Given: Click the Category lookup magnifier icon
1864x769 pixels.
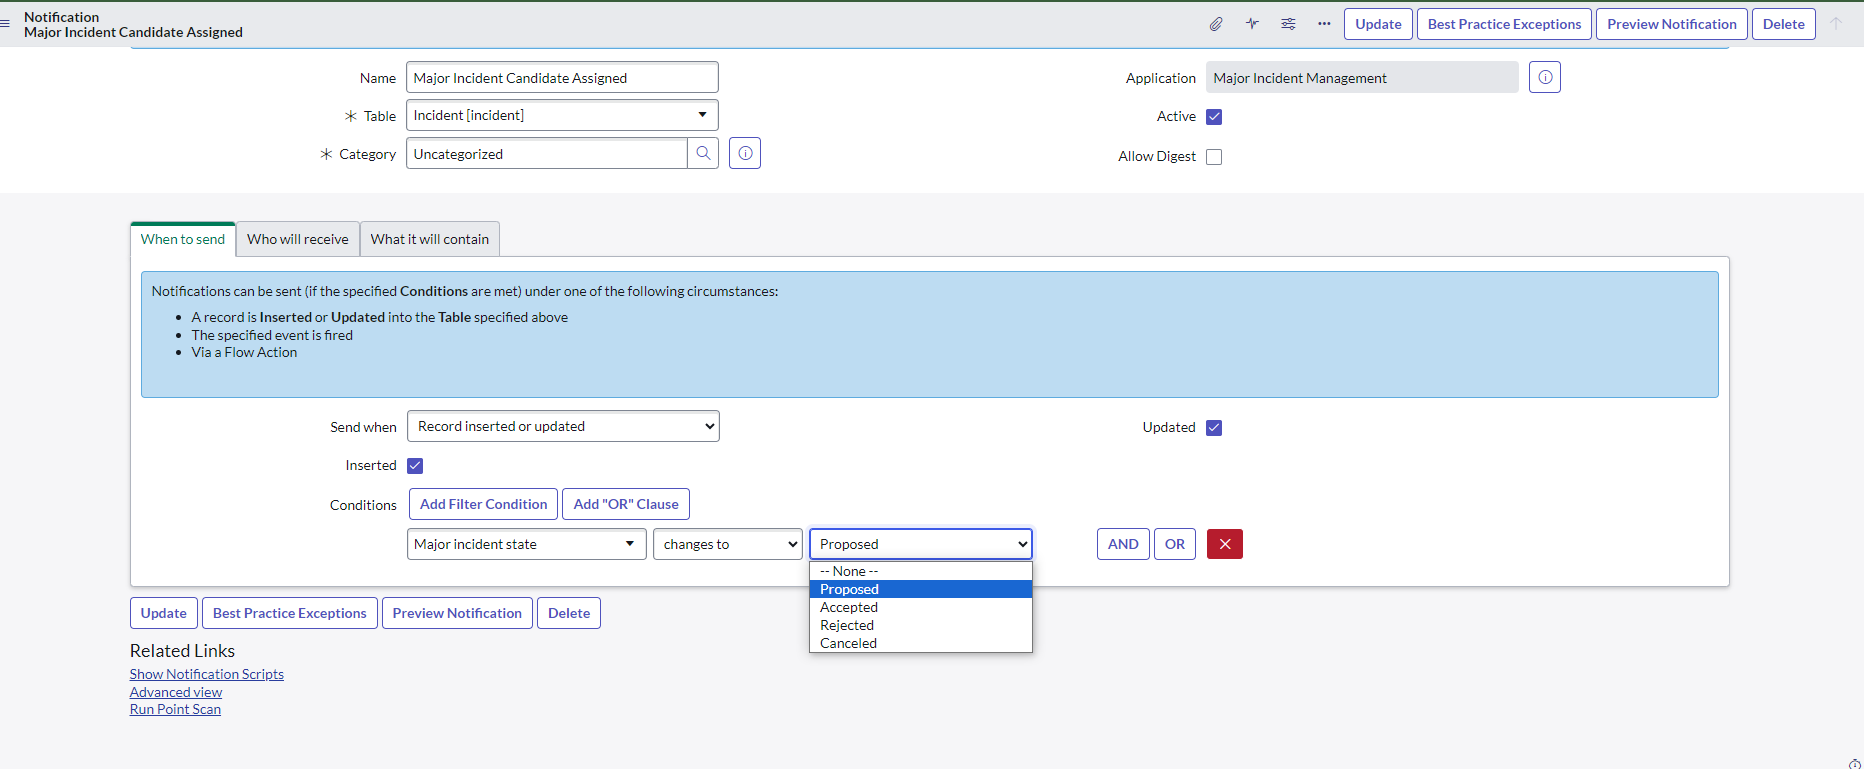Looking at the screenshot, I should (703, 153).
